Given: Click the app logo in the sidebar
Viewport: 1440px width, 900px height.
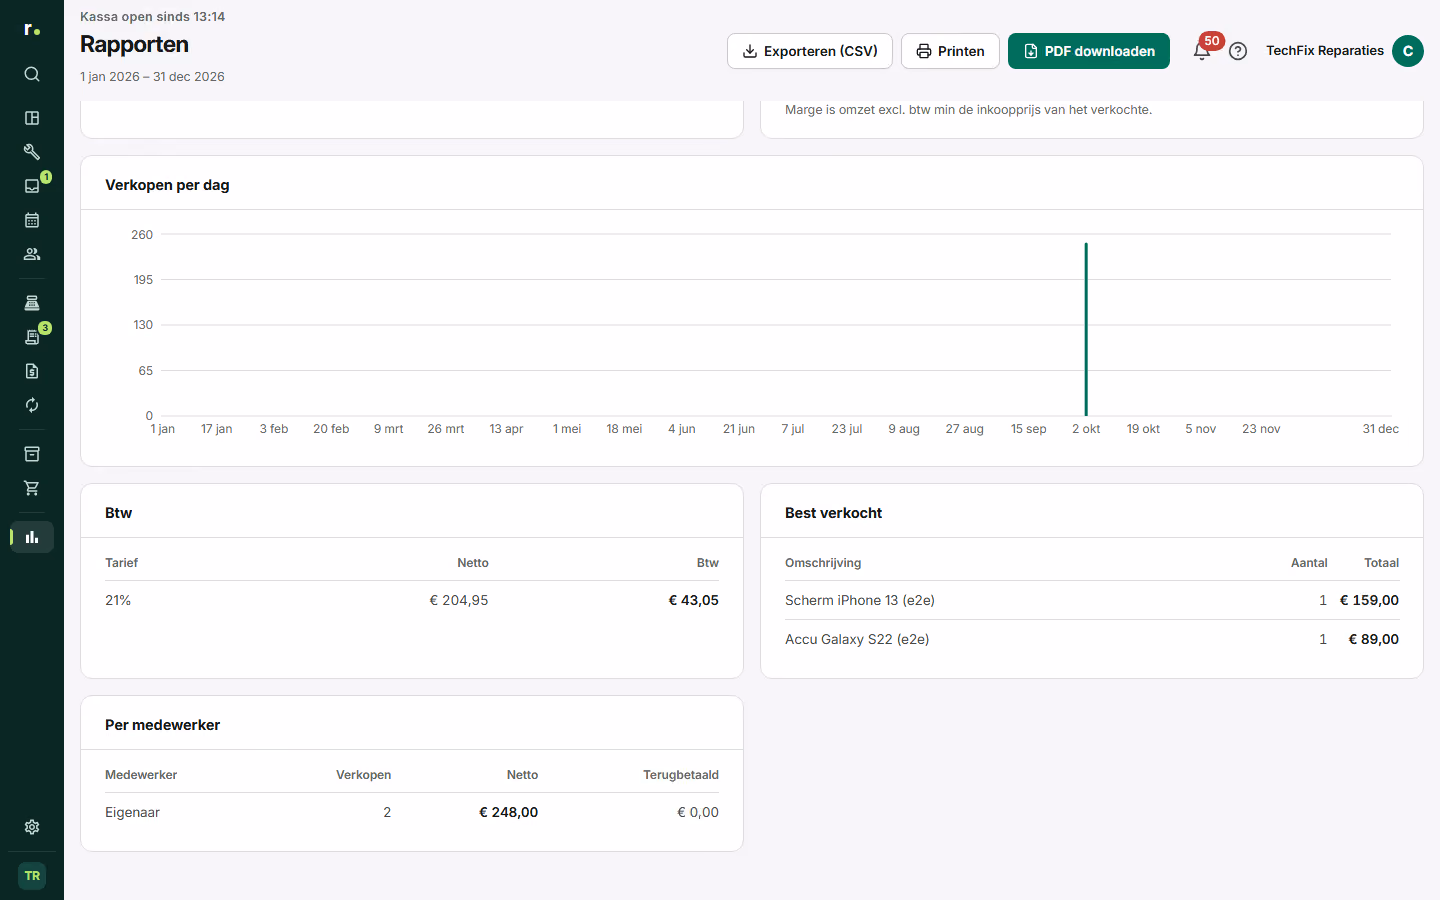Looking at the screenshot, I should coord(32,30).
